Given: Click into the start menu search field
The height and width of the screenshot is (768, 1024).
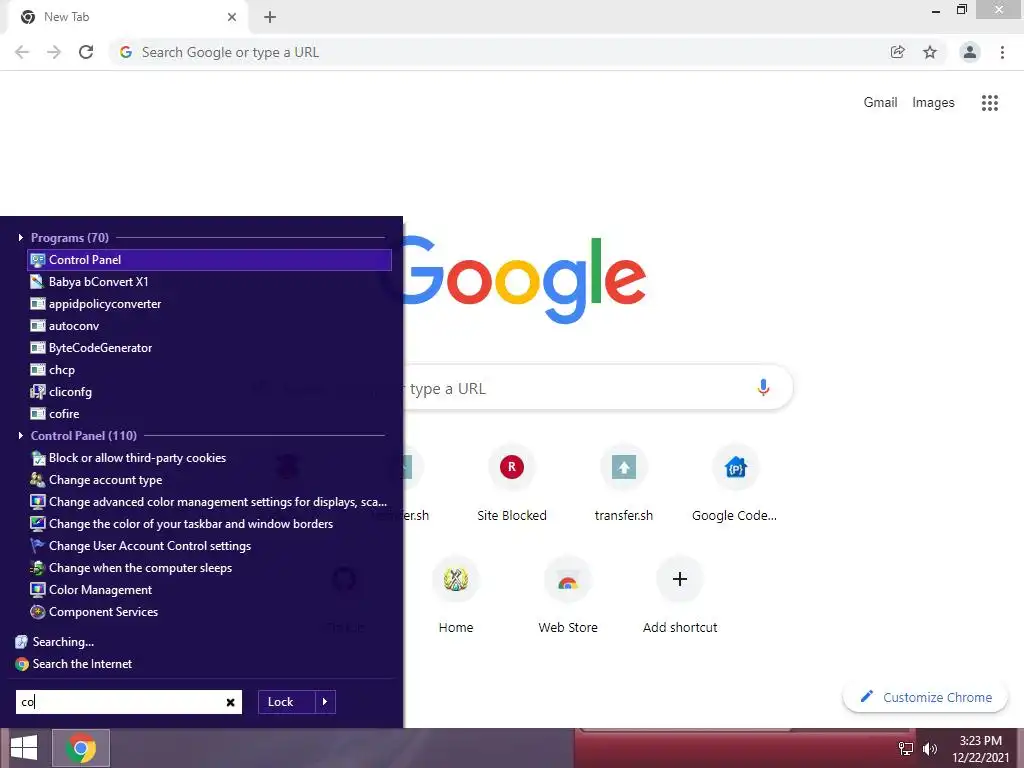Looking at the screenshot, I should pos(119,702).
